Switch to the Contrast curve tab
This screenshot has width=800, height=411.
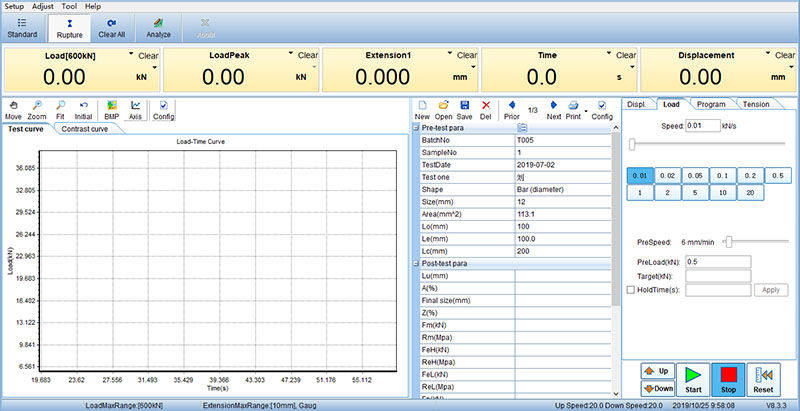point(85,128)
